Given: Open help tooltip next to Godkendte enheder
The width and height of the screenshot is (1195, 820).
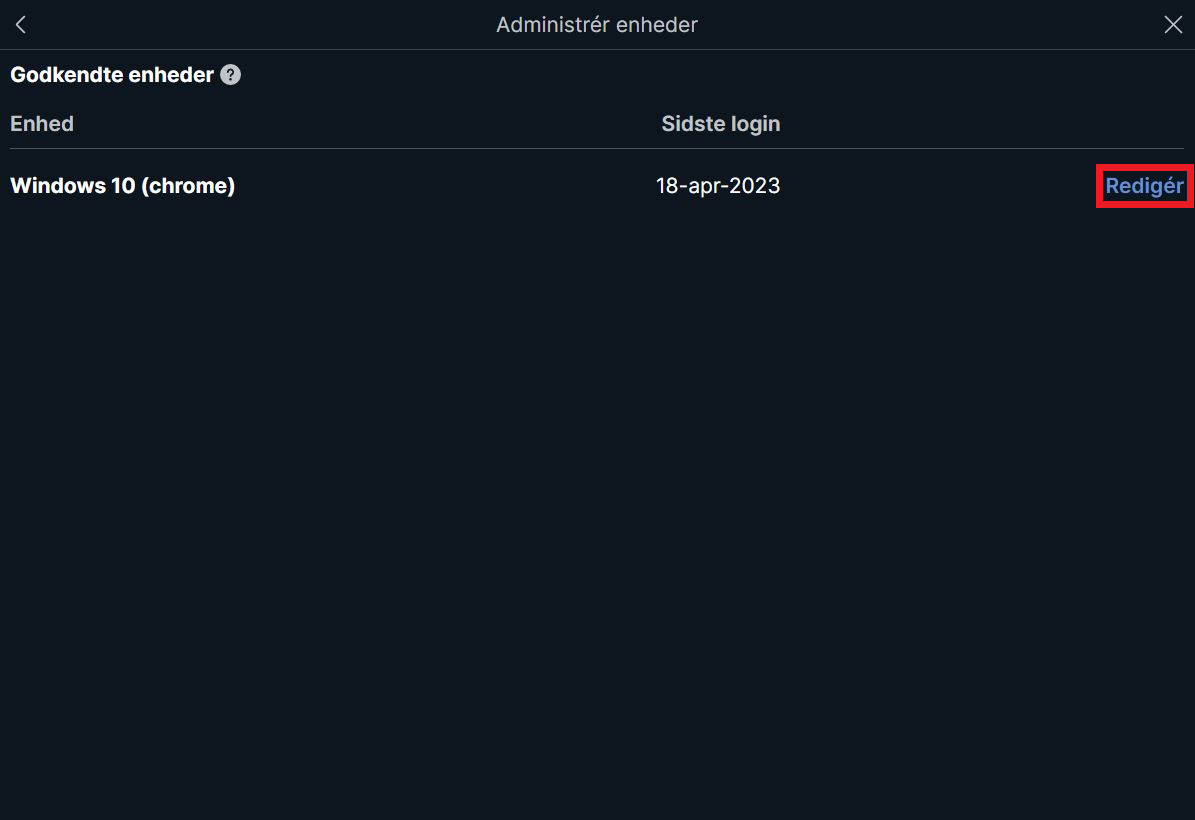Looking at the screenshot, I should [x=230, y=75].
